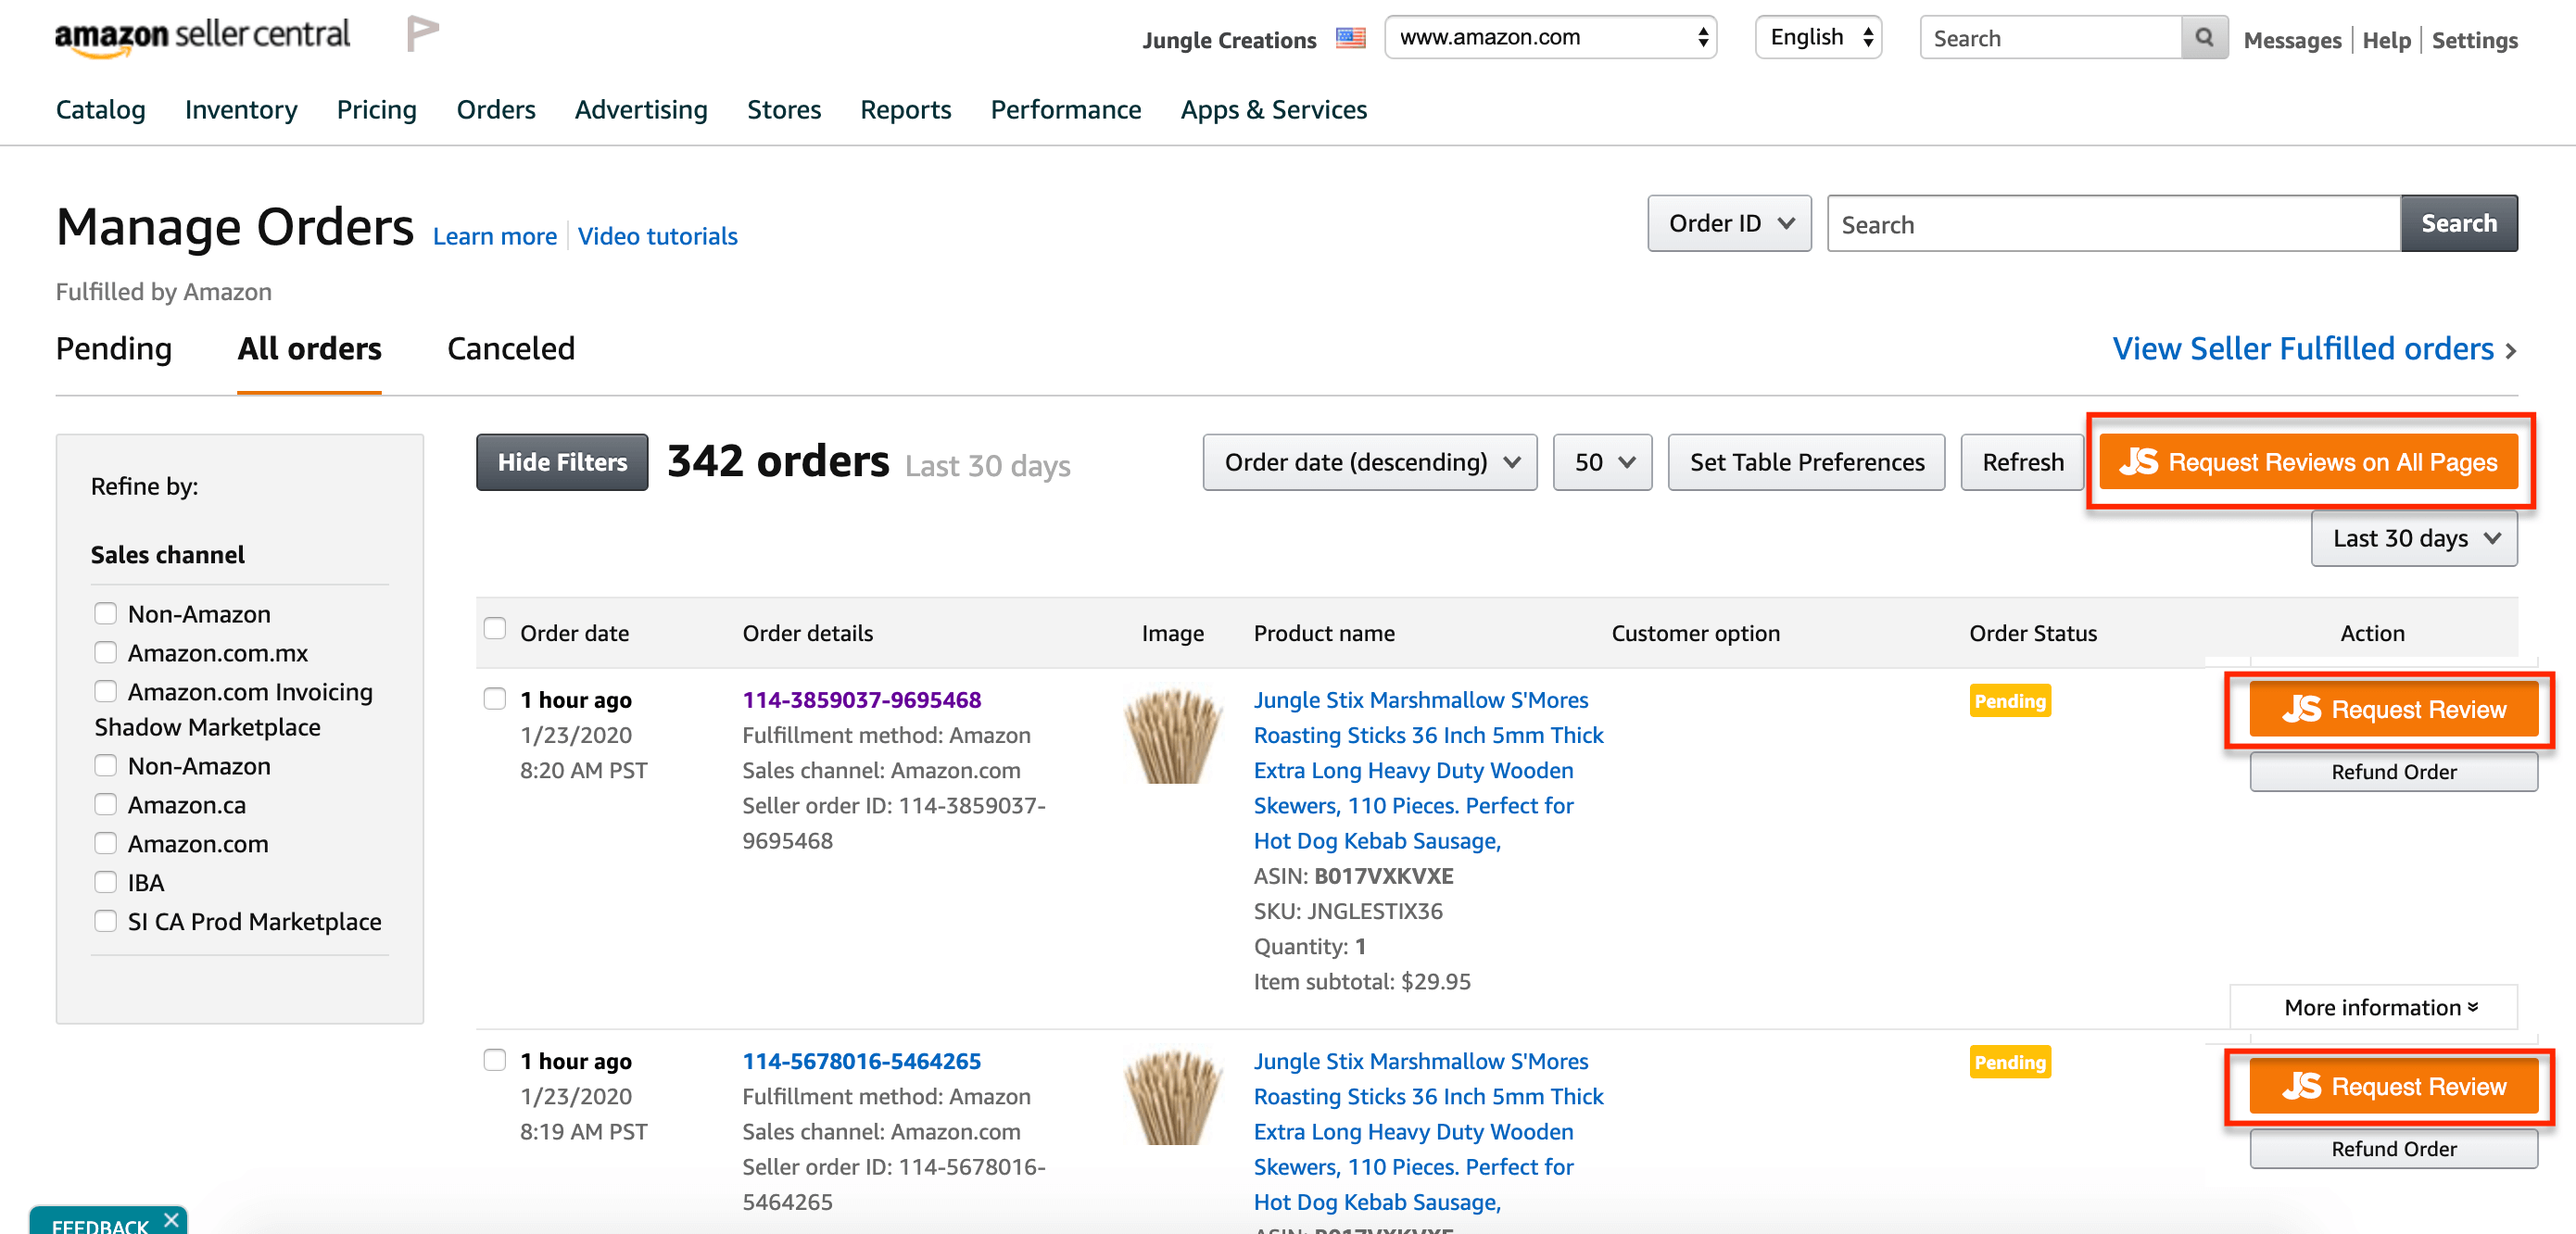This screenshot has height=1234, width=2576.
Task: Open the Order ID search type dropdown
Action: [1729, 223]
